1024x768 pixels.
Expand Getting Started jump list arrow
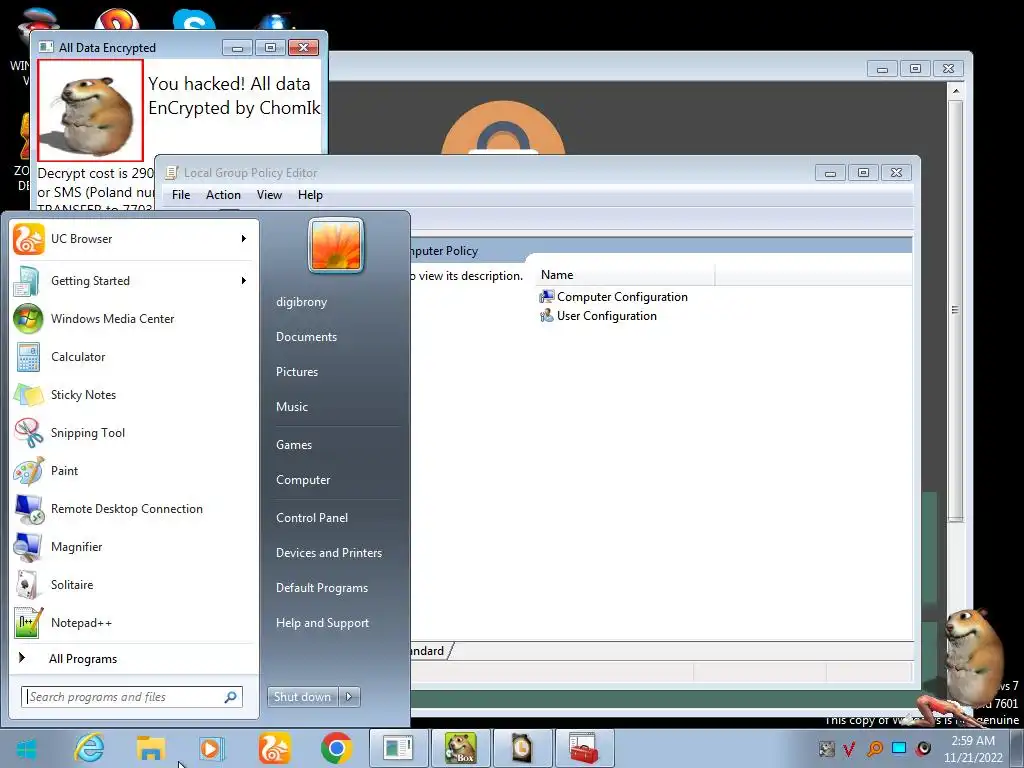coord(244,281)
